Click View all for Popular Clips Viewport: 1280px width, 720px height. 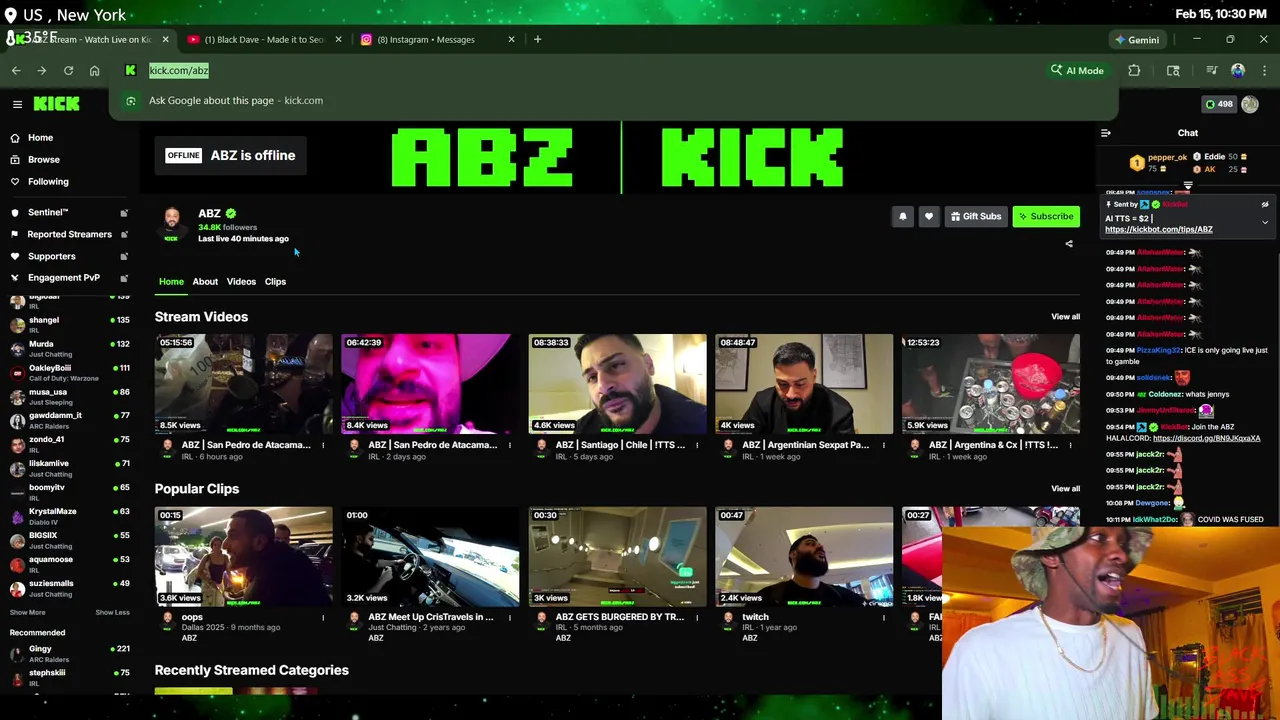(1065, 489)
